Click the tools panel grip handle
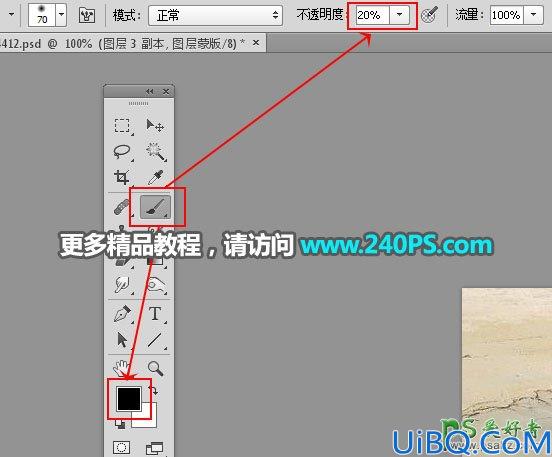This screenshot has width=552, height=457. pyautogui.click(x=138, y=104)
